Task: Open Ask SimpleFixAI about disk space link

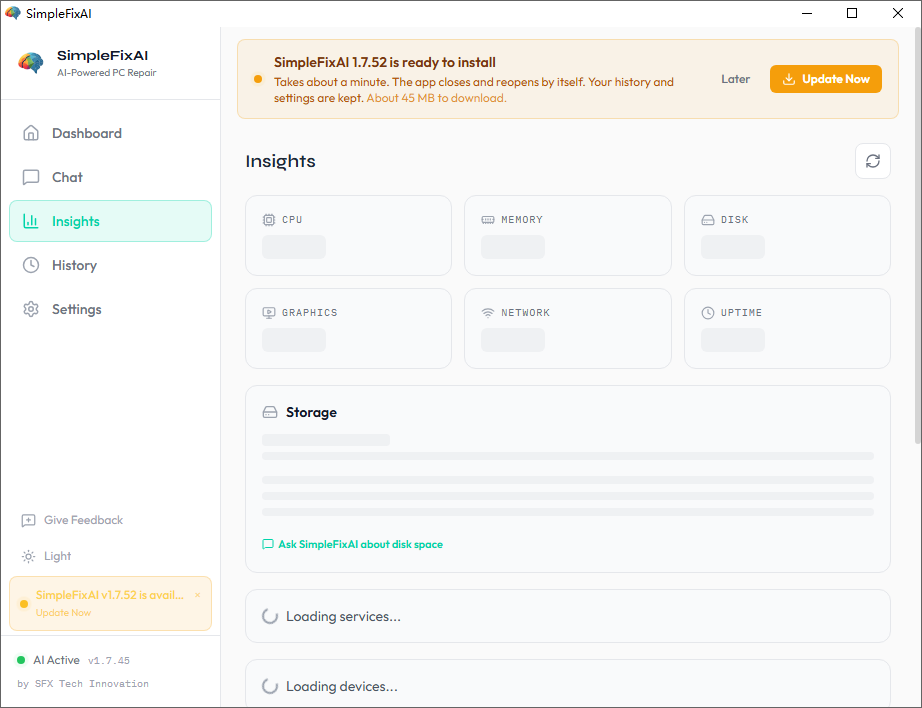Action: (352, 545)
